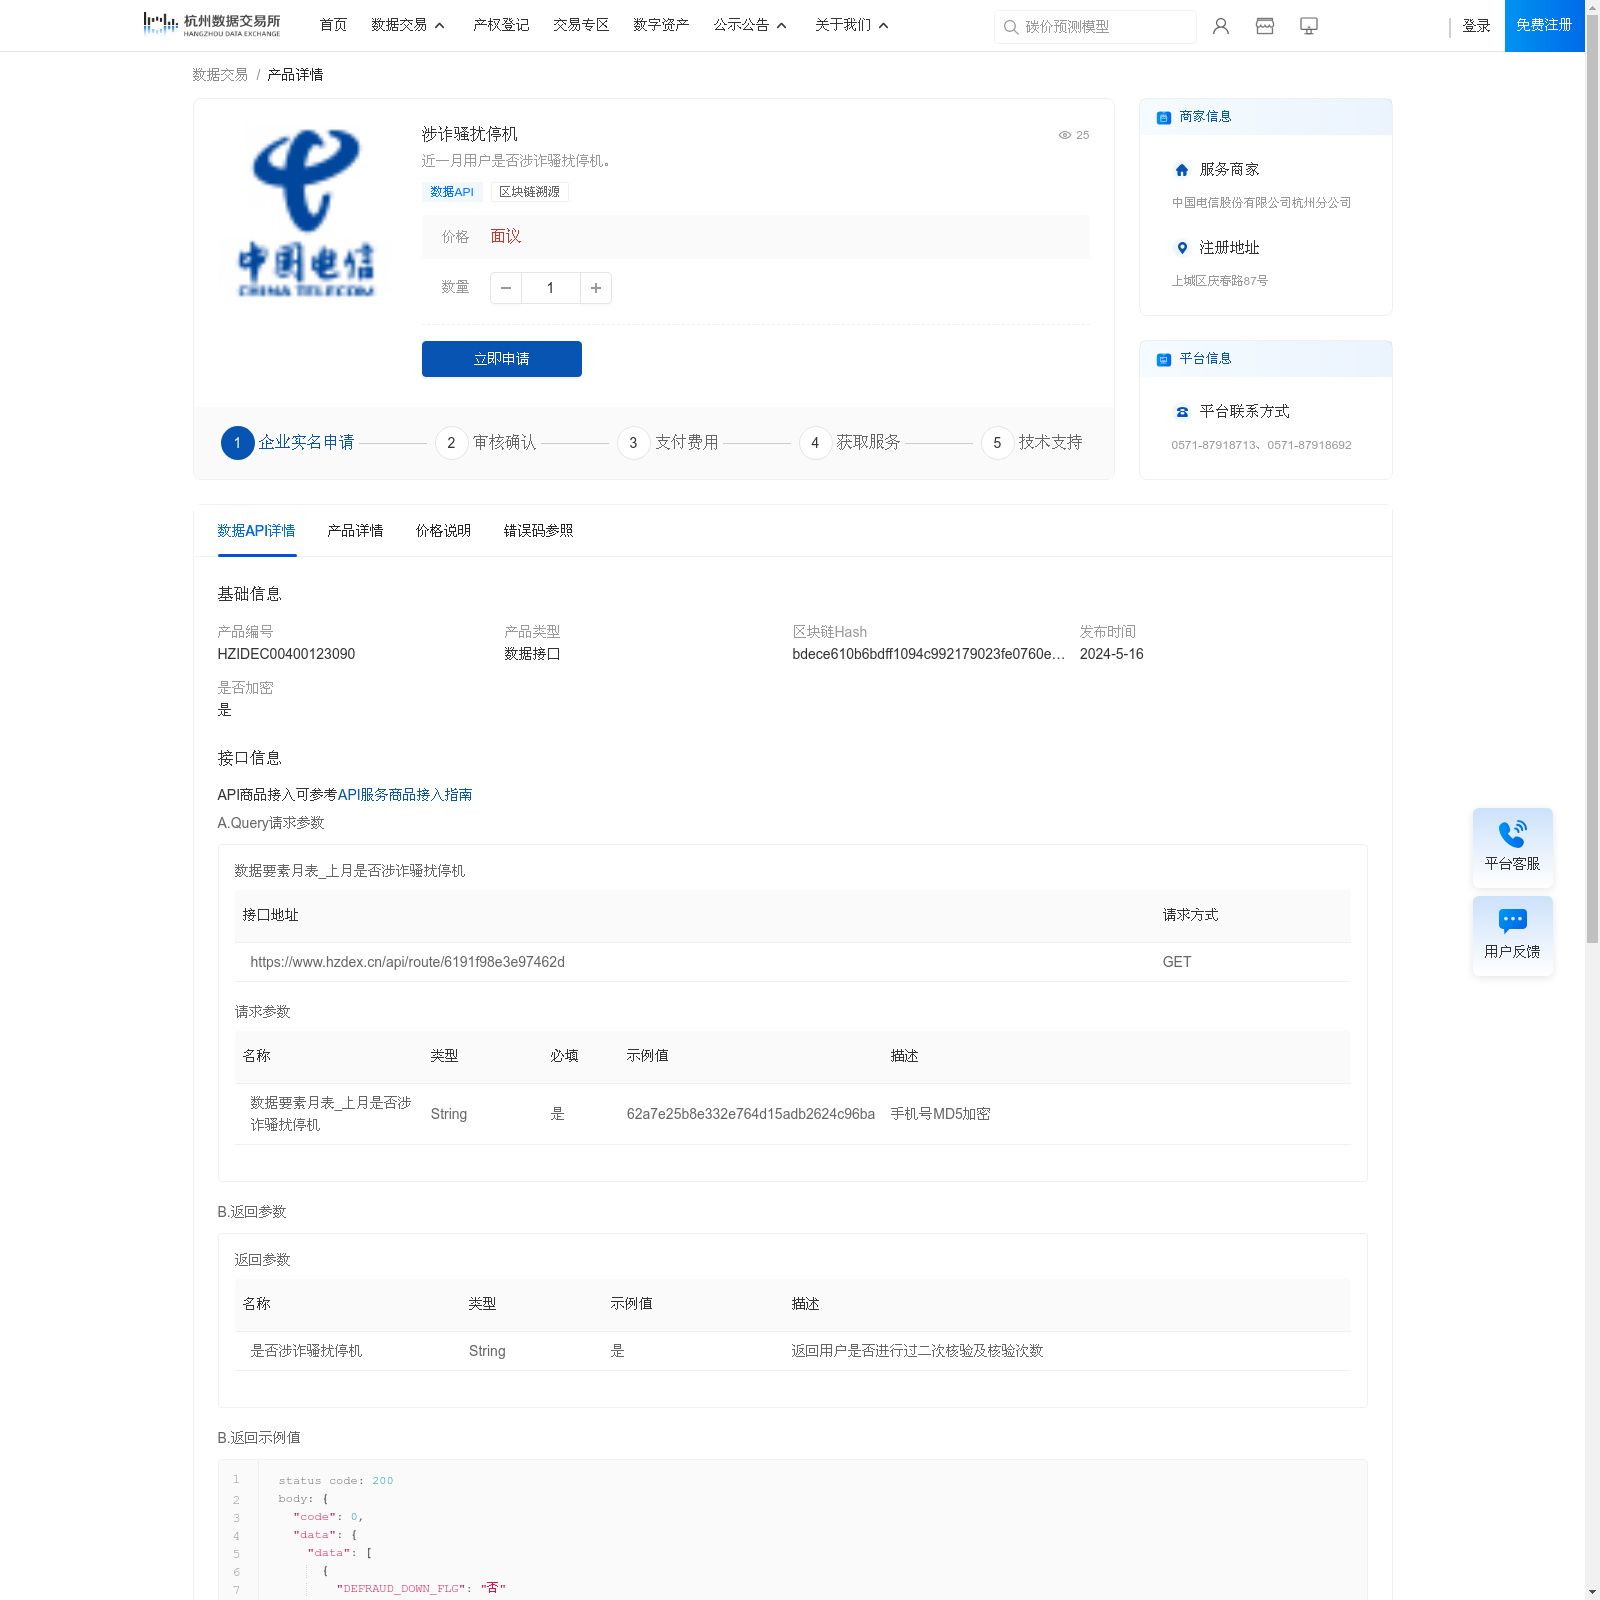
Task: Open the user profile icon
Action: [x=1221, y=26]
